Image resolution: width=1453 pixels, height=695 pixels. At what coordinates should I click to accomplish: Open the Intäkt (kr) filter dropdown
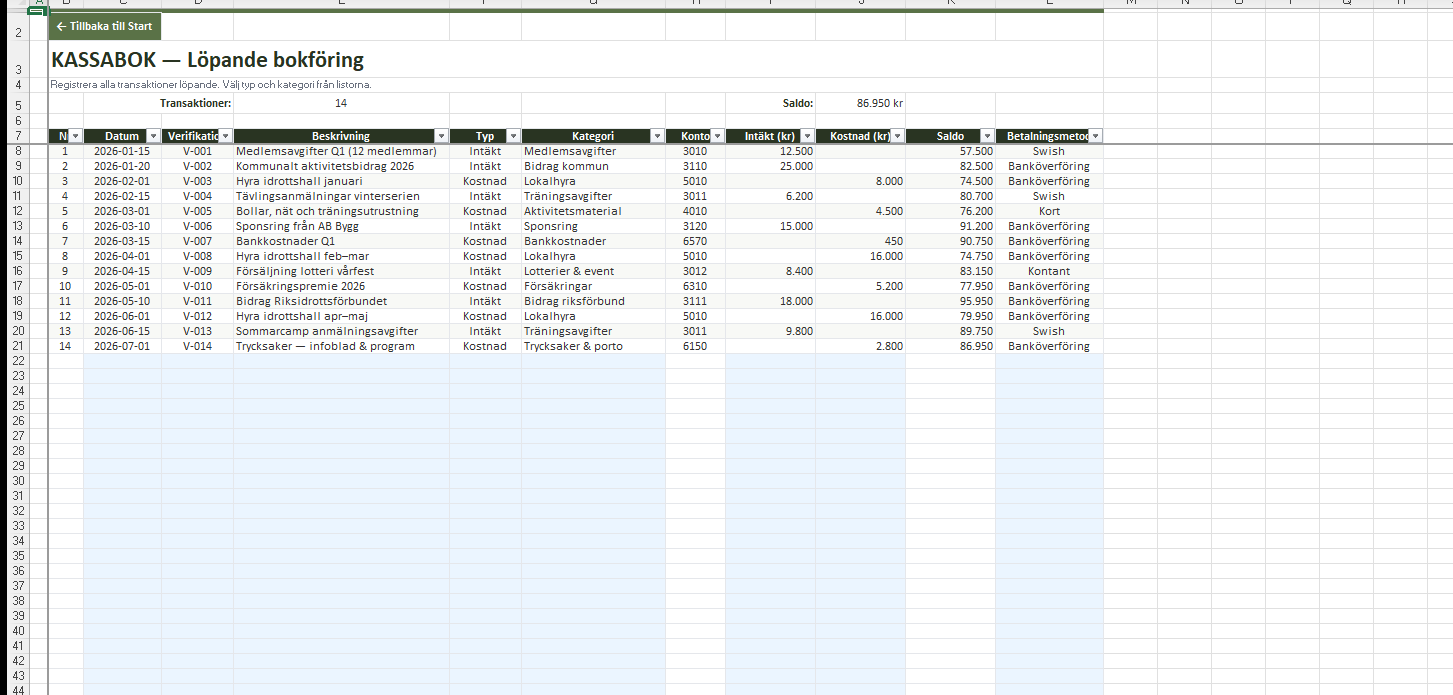(807, 136)
